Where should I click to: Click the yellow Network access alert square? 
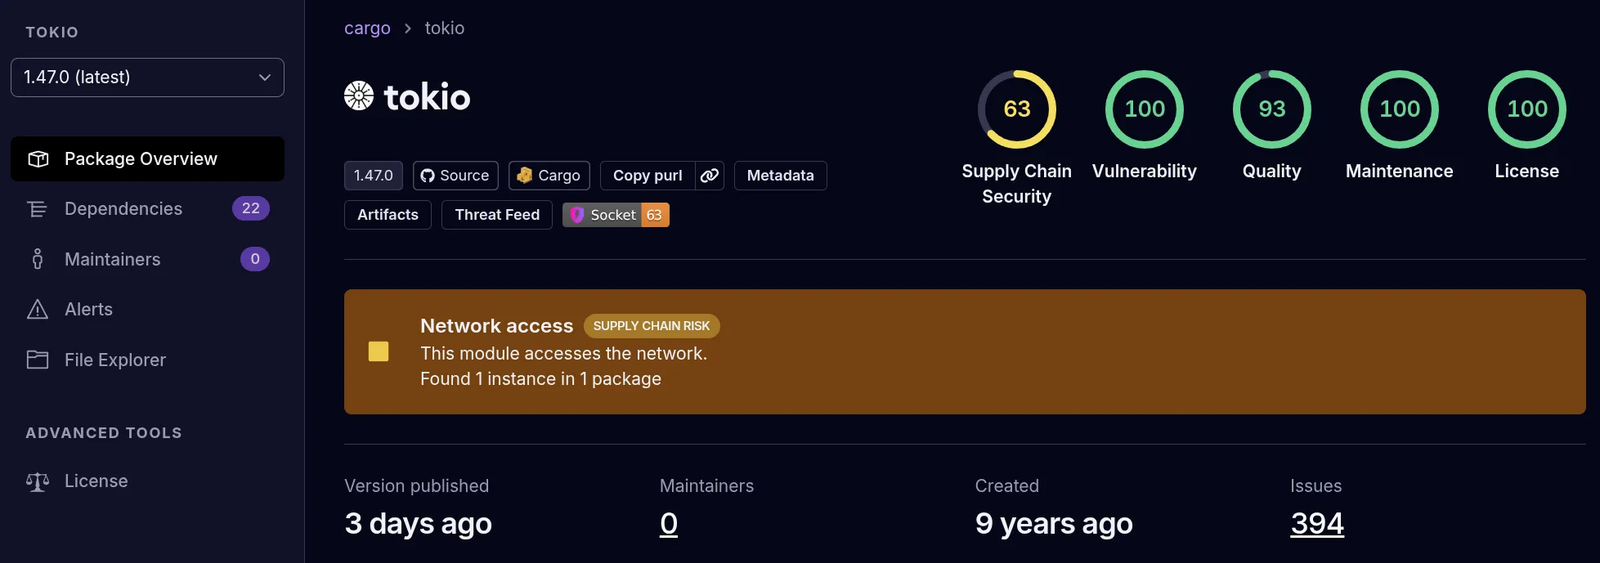(378, 351)
